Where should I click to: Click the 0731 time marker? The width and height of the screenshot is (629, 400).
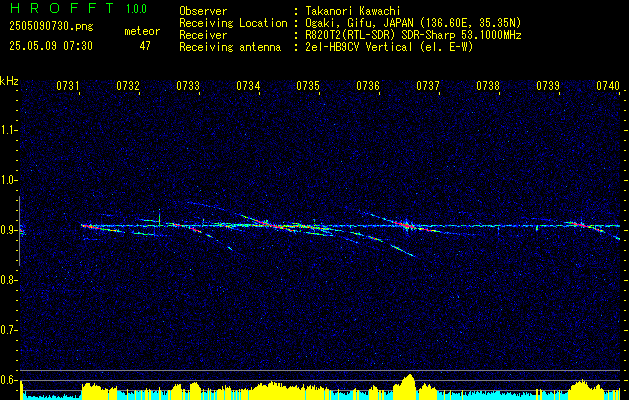(x=68, y=86)
